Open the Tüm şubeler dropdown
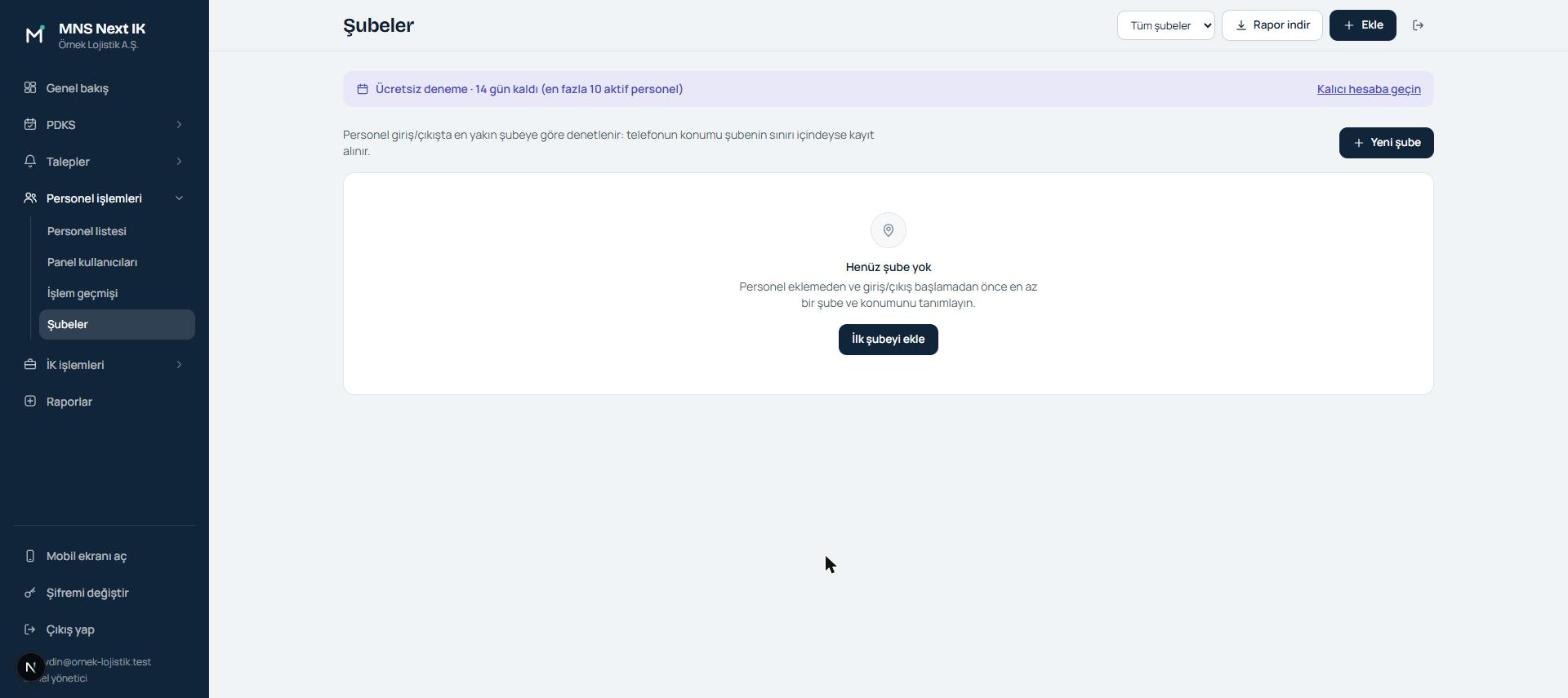This screenshot has width=1568, height=698. click(x=1166, y=25)
